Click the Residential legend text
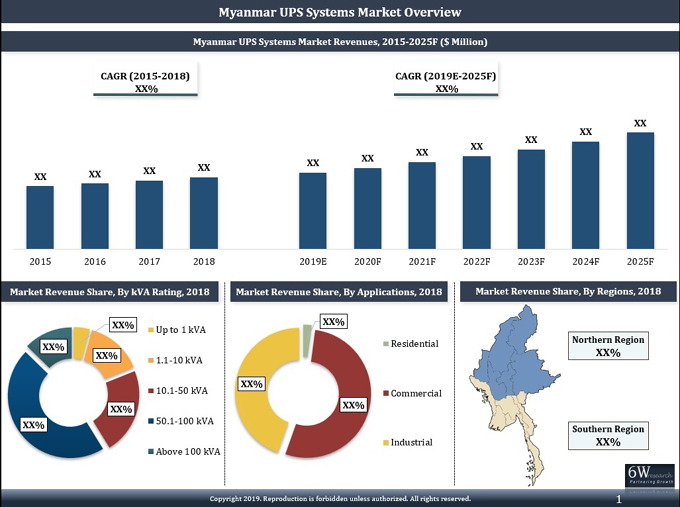The height and width of the screenshot is (507, 680). coord(415,344)
